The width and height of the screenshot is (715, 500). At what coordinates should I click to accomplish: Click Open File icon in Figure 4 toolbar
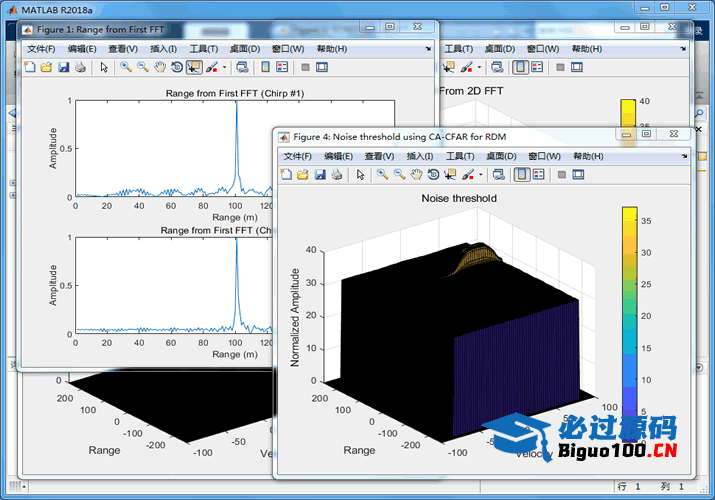click(302, 175)
